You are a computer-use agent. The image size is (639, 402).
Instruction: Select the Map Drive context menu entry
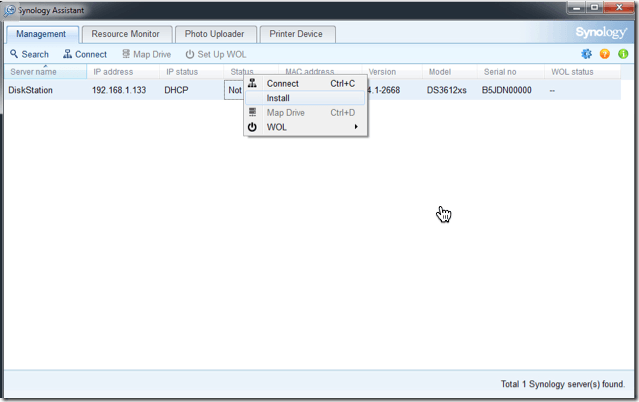305,113
